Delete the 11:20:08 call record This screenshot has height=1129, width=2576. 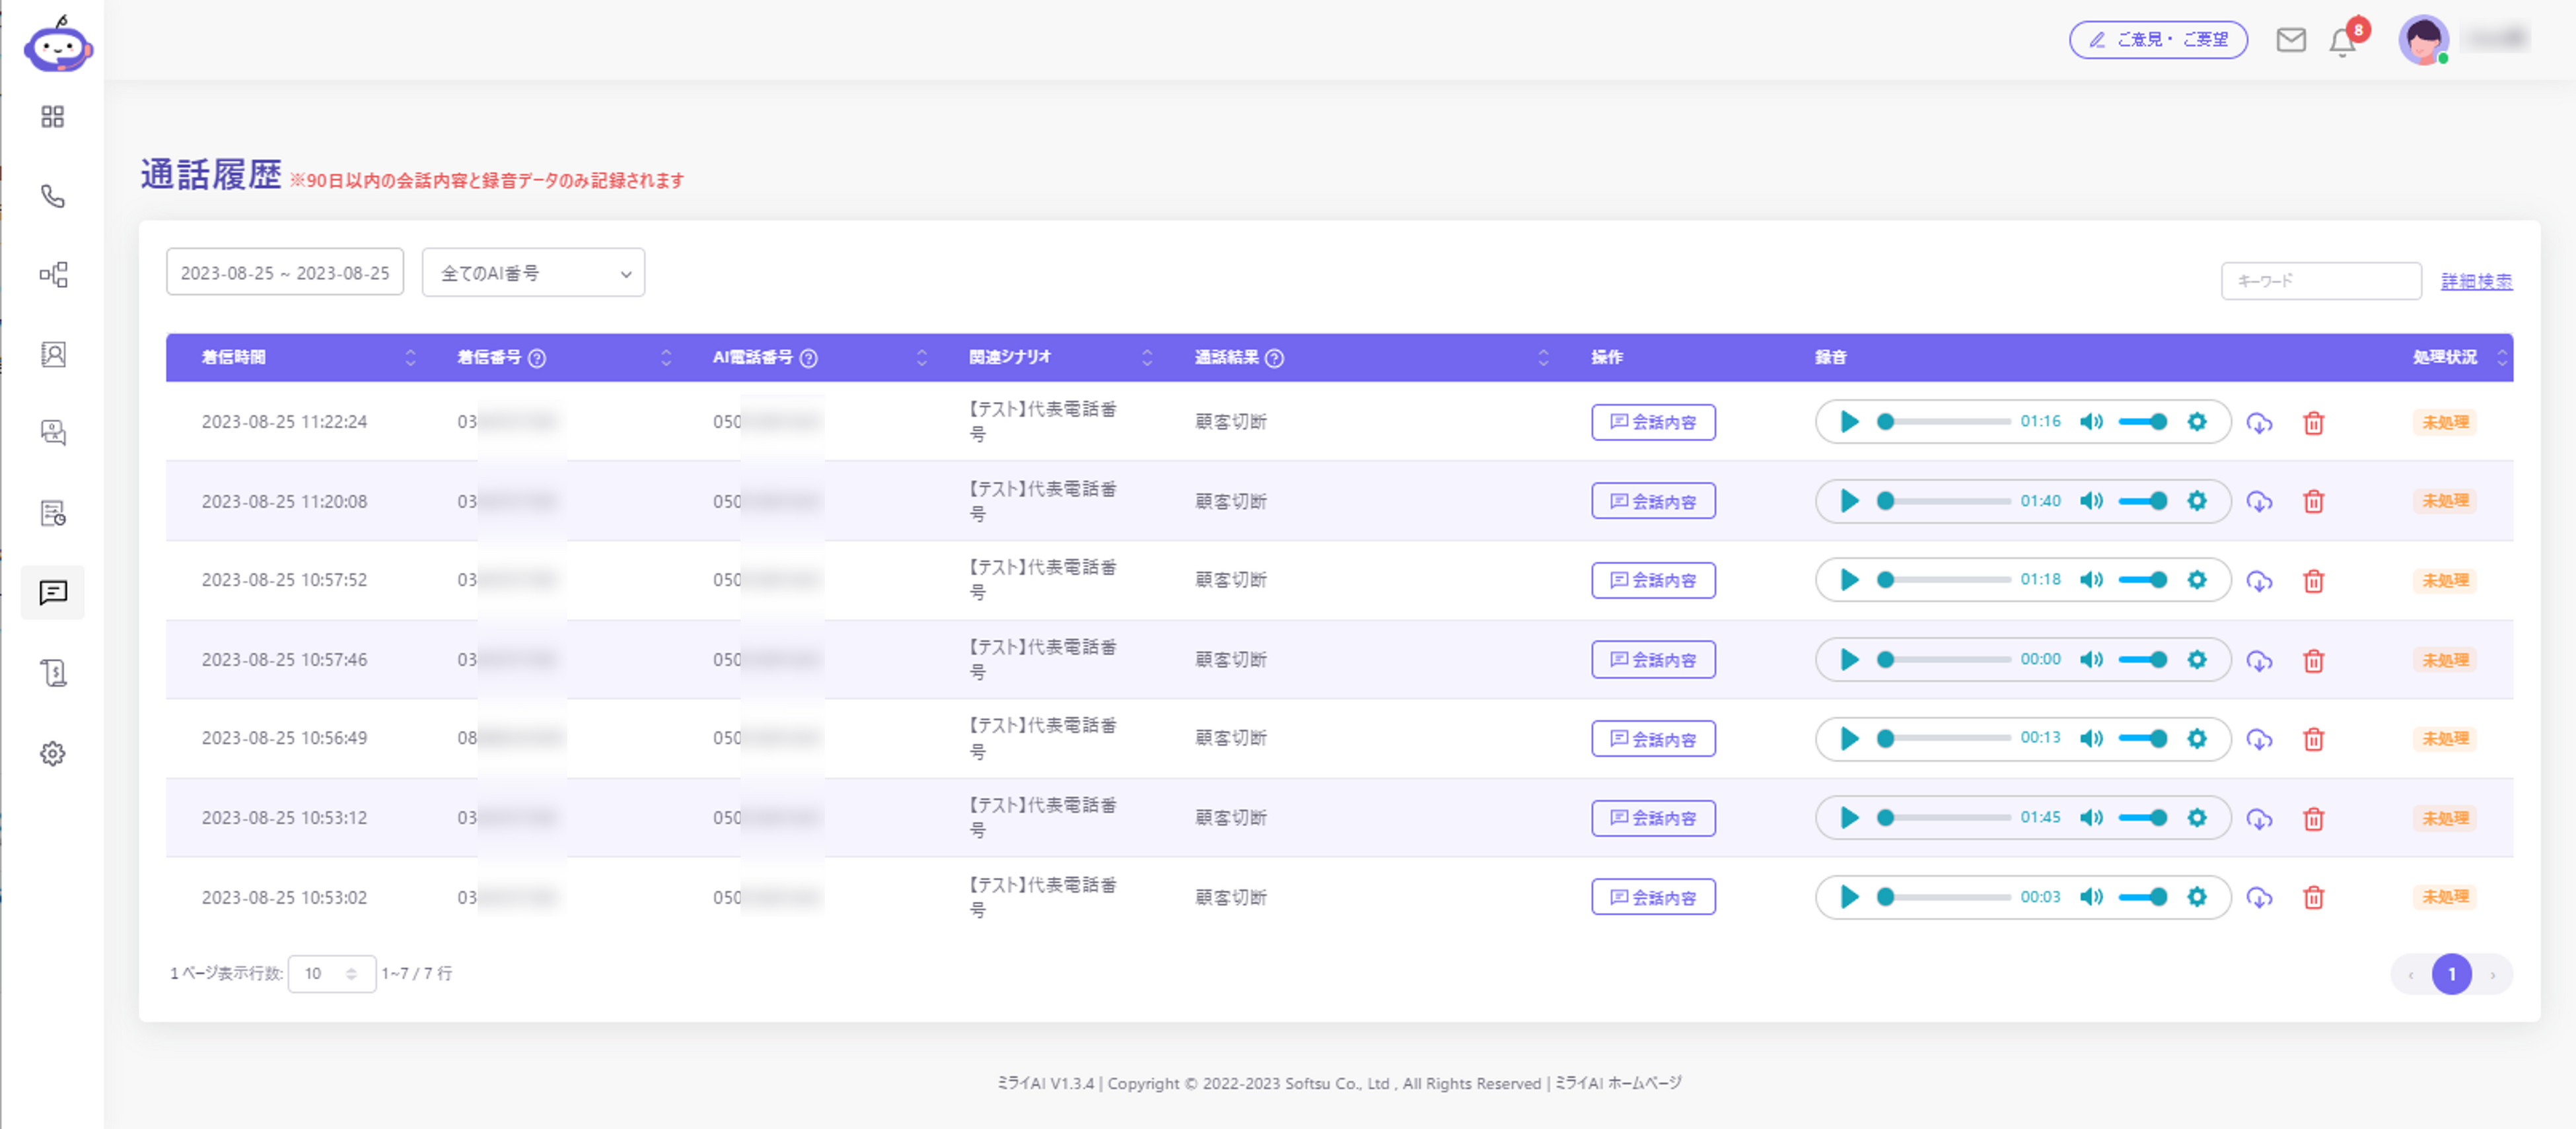point(2313,501)
